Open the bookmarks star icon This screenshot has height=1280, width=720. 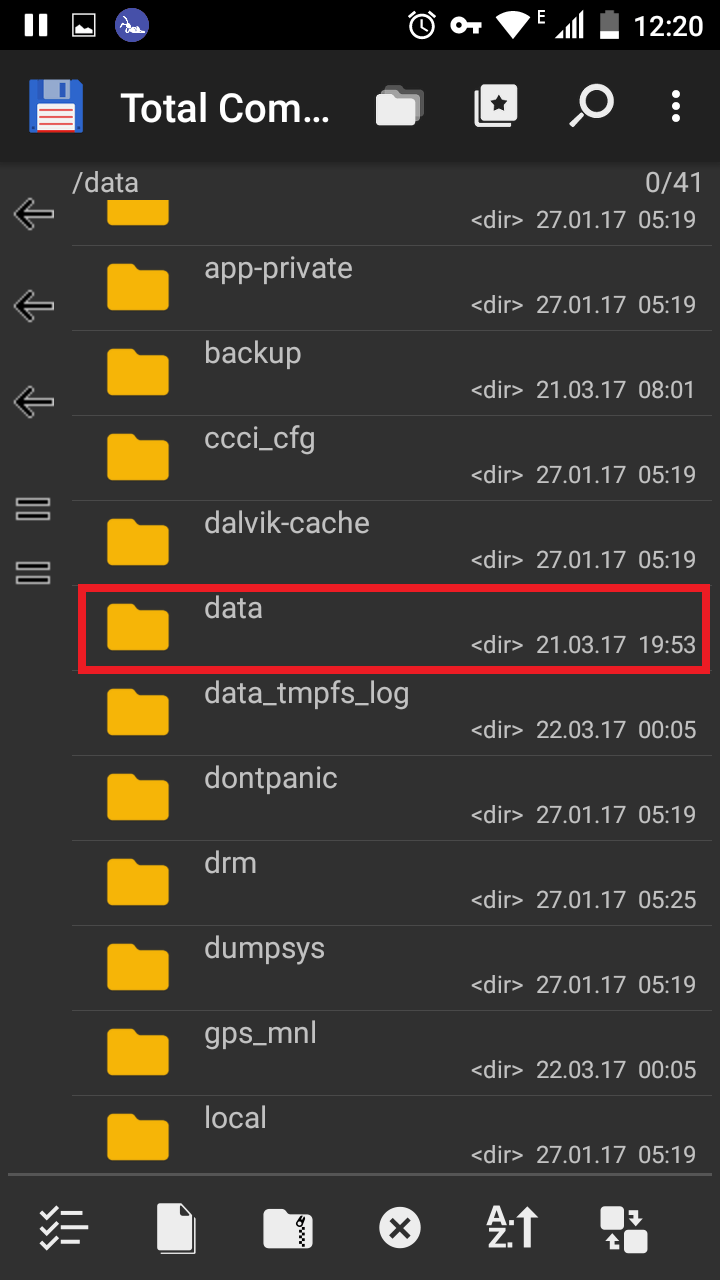pyautogui.click(x=496, y=106)
